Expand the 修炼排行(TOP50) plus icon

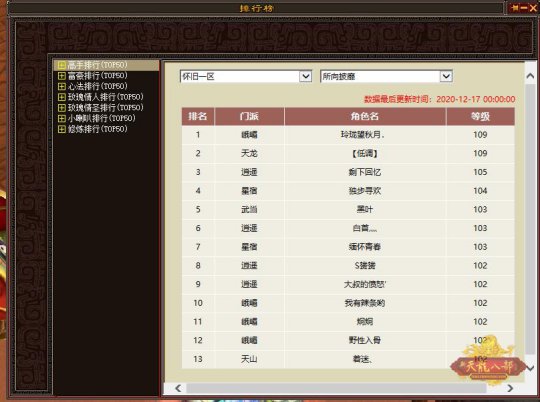(62, 129)
